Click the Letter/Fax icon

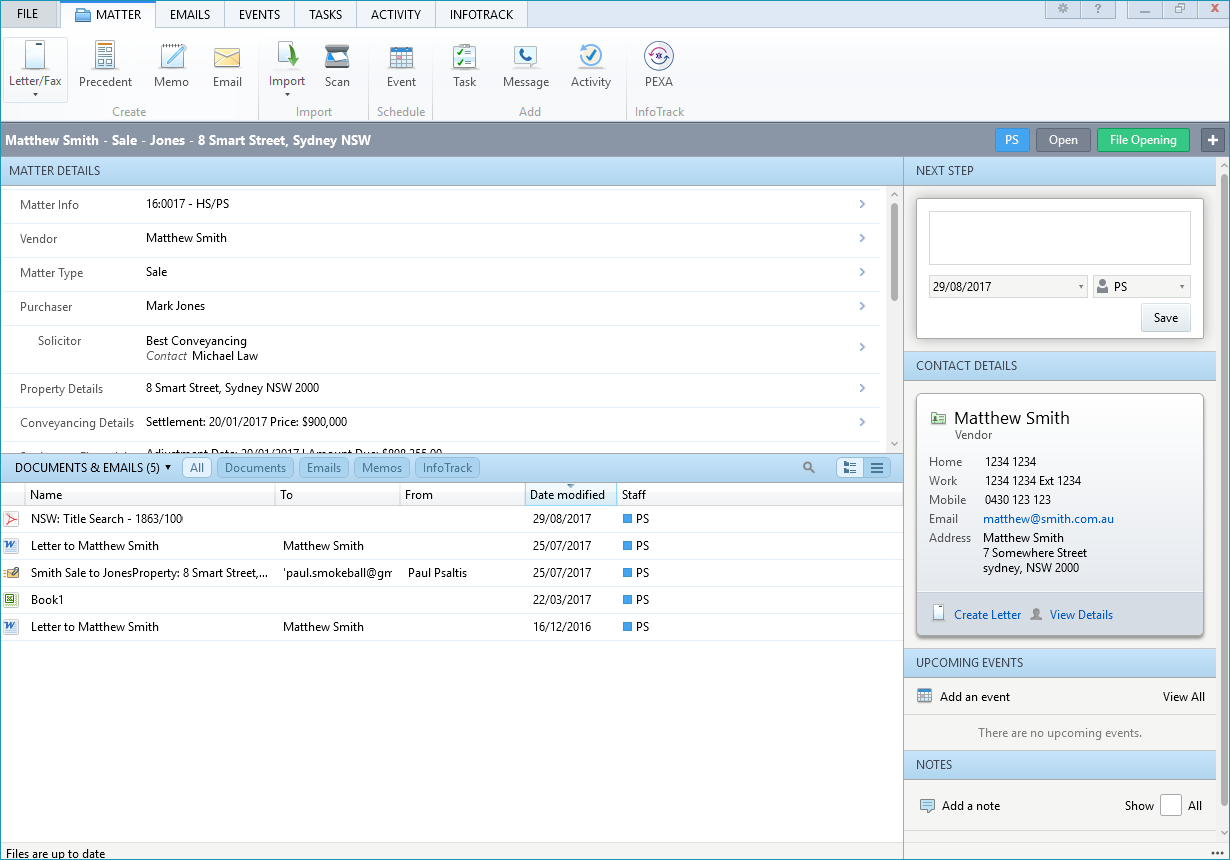tap(35, 56)
